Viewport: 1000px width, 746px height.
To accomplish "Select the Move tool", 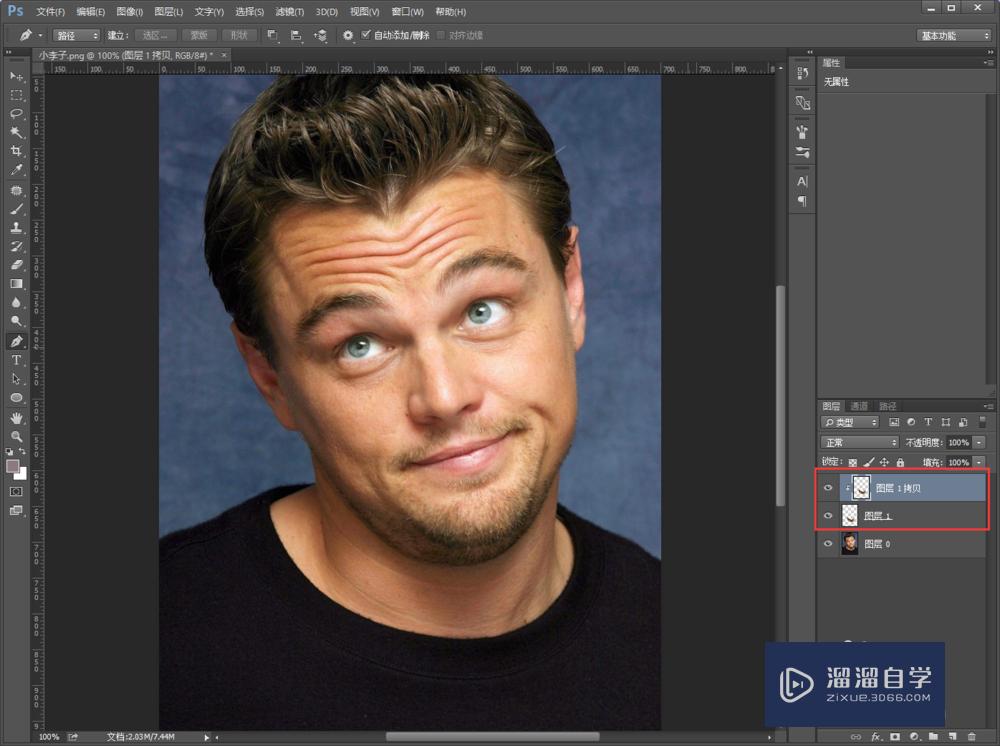I will pos(16,77).
